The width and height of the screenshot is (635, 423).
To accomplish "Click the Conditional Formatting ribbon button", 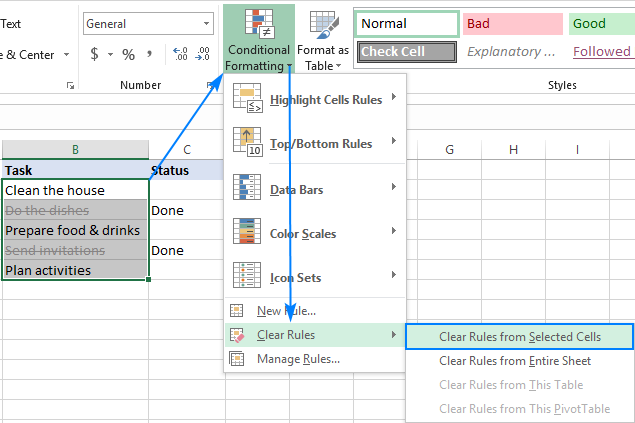I will click(x=259, y=38).
